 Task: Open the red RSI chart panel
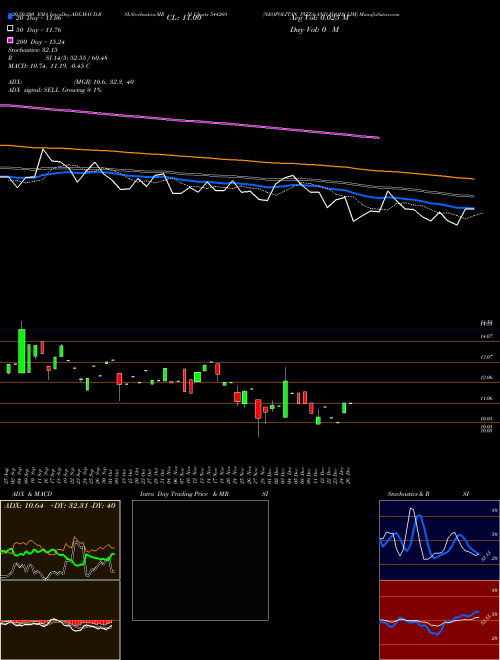(x=439, y=620)
